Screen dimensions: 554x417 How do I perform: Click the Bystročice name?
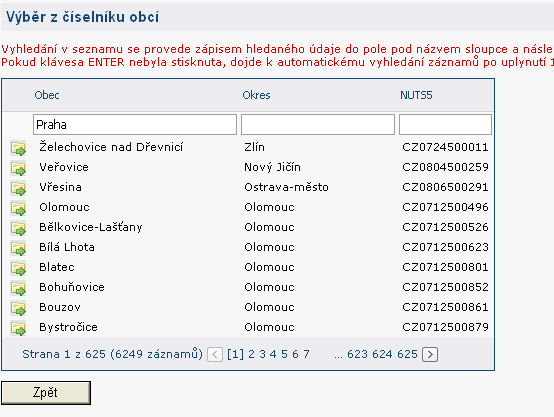(68, 327)
